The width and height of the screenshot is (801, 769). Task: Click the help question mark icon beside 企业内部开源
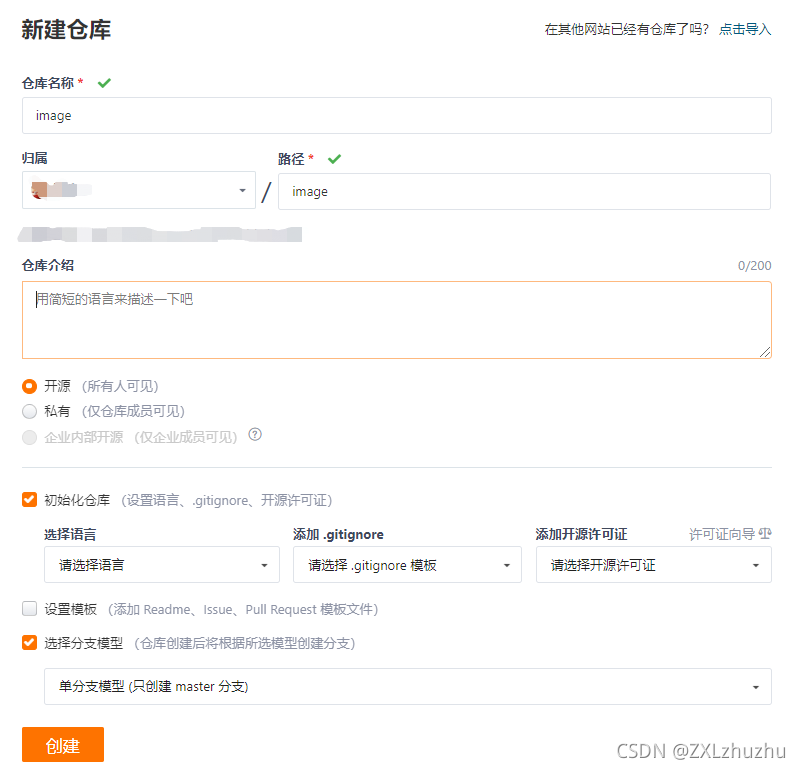point(255,434)
